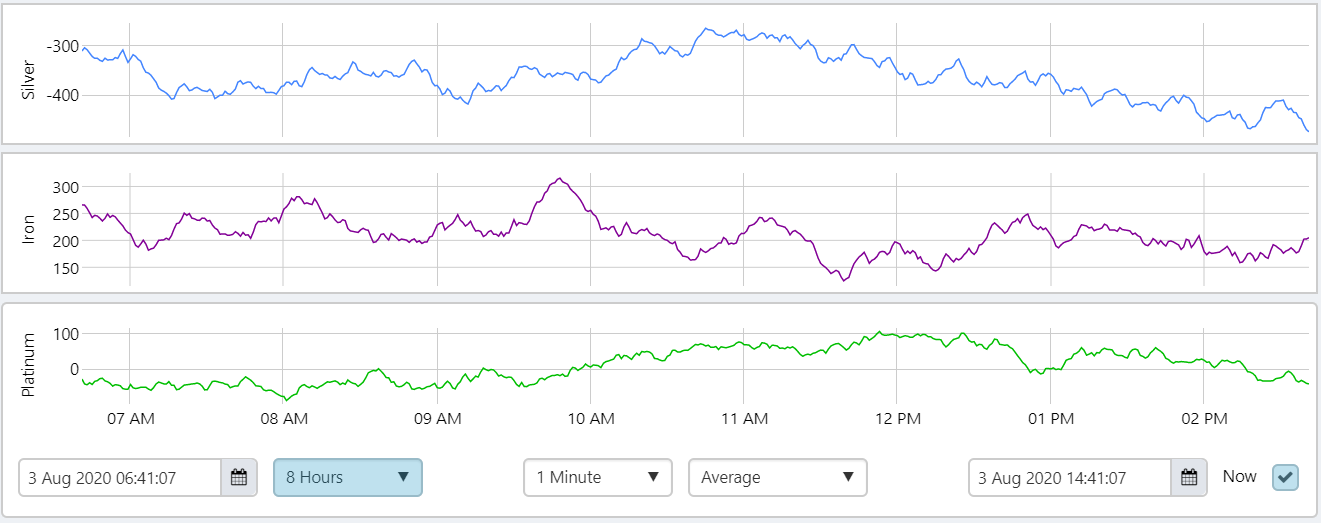Viewport: 1321px width, 523px height.
Task: Open the 1 Minute interval dropdown
Action: coord(597,477)
